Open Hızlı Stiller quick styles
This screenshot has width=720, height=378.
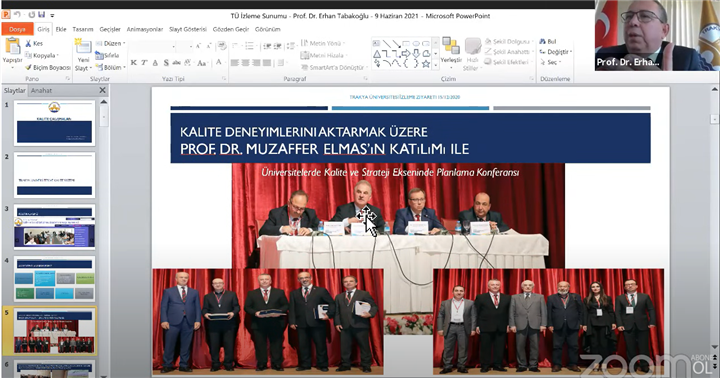coord(472,54)
